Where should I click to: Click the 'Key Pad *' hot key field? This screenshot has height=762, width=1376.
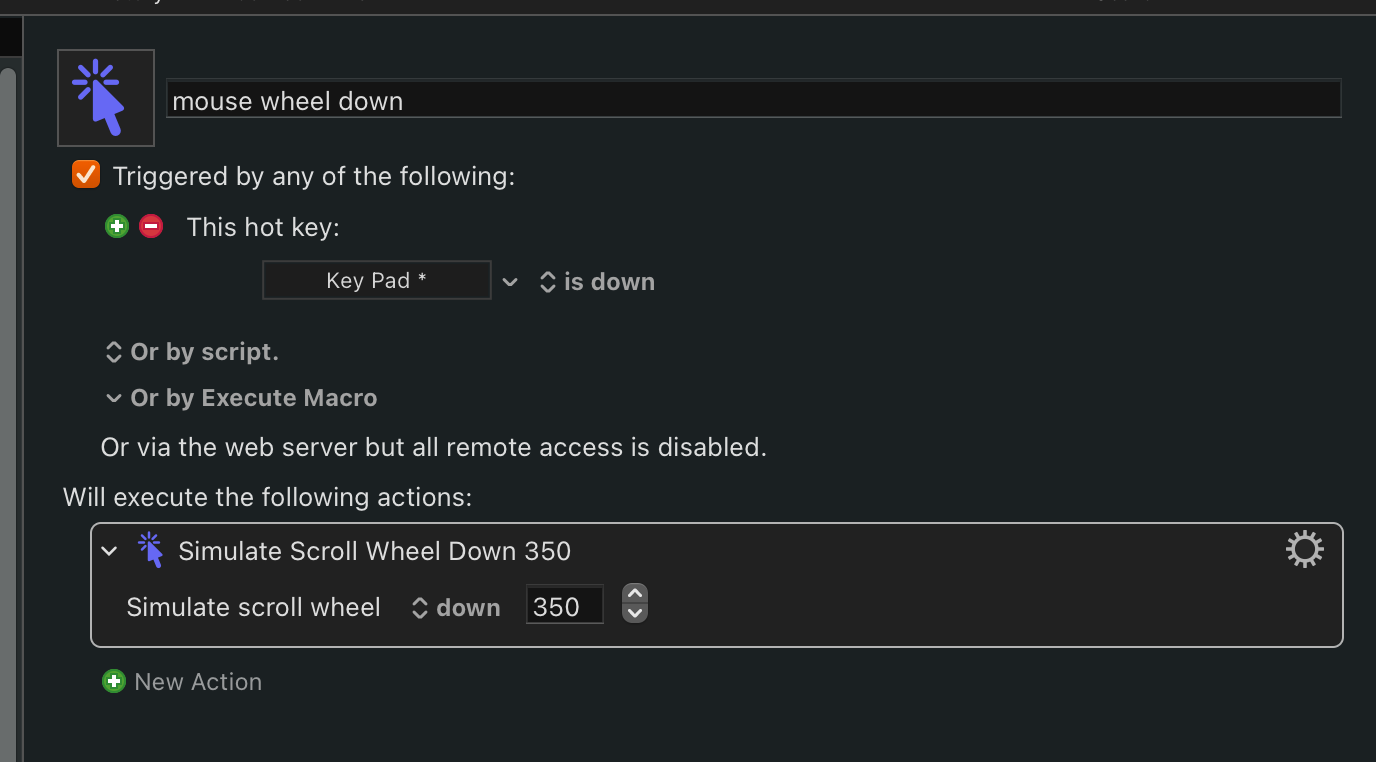pyautogui.click(x=376, y=281)
